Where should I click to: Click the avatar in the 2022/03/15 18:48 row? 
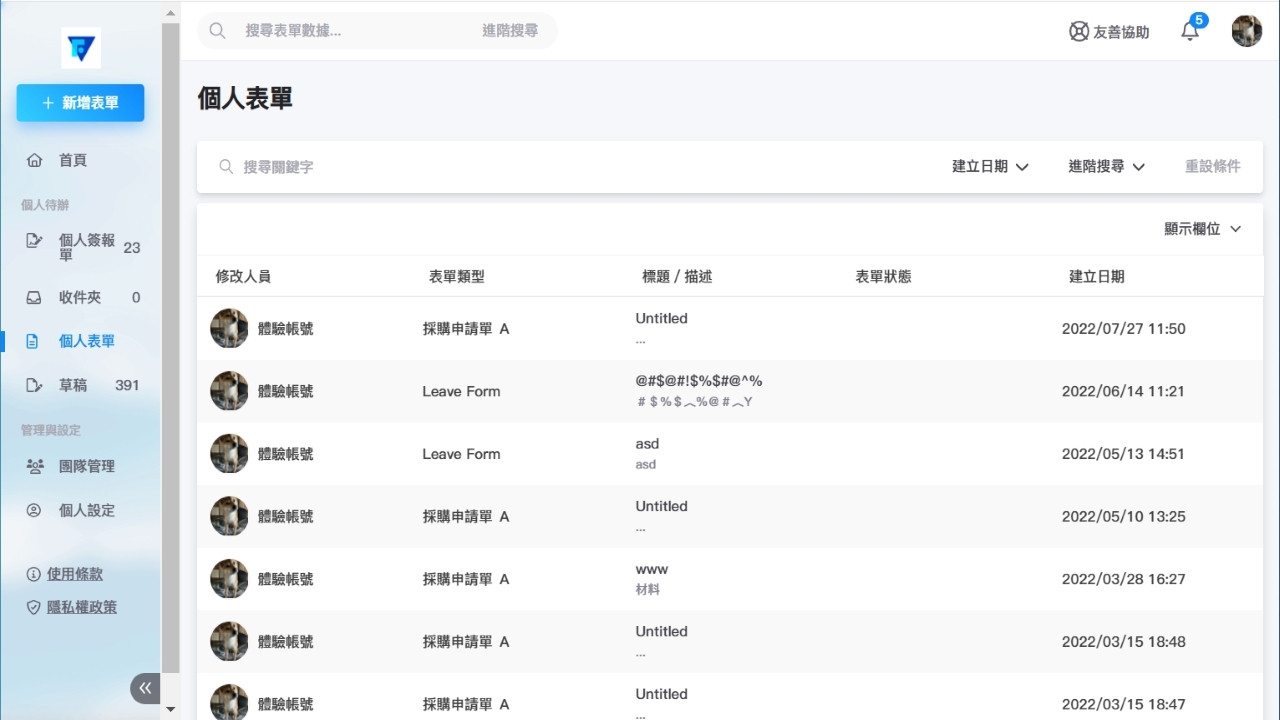229,641
